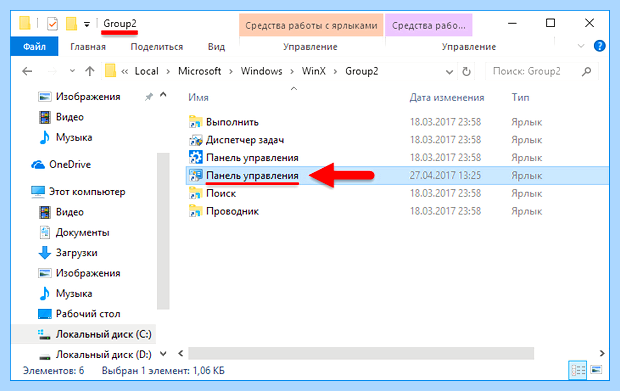The width and height of the screenshot is (620, 391).
Task: Select Локальный диск (C:)
Action: click(x=103, y=334)
